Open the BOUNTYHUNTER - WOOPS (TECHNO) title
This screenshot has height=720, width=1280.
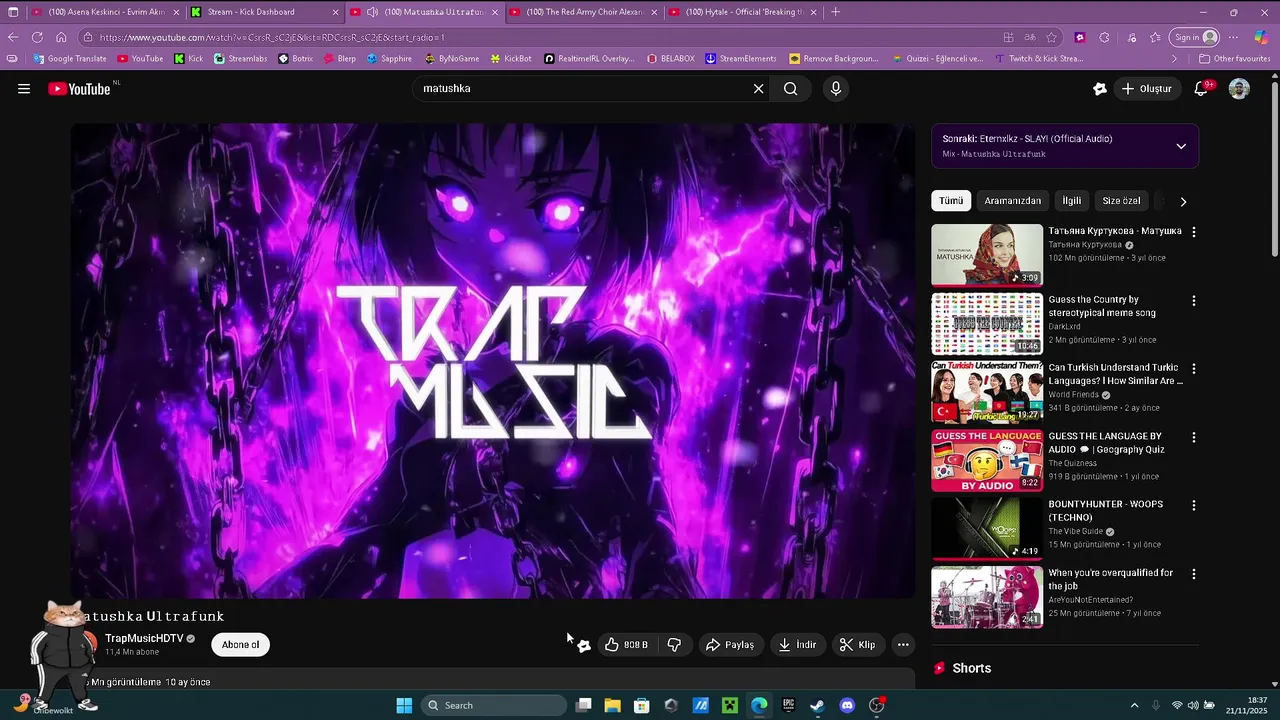click(x=1105, y=511)
